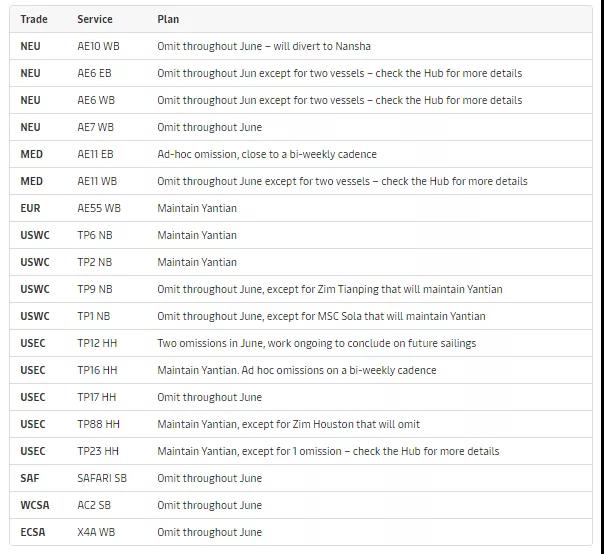Click the plan mentioning MSC Sola
The width and height of the screenshot is (604, 554).
click(x=321, y=316)
